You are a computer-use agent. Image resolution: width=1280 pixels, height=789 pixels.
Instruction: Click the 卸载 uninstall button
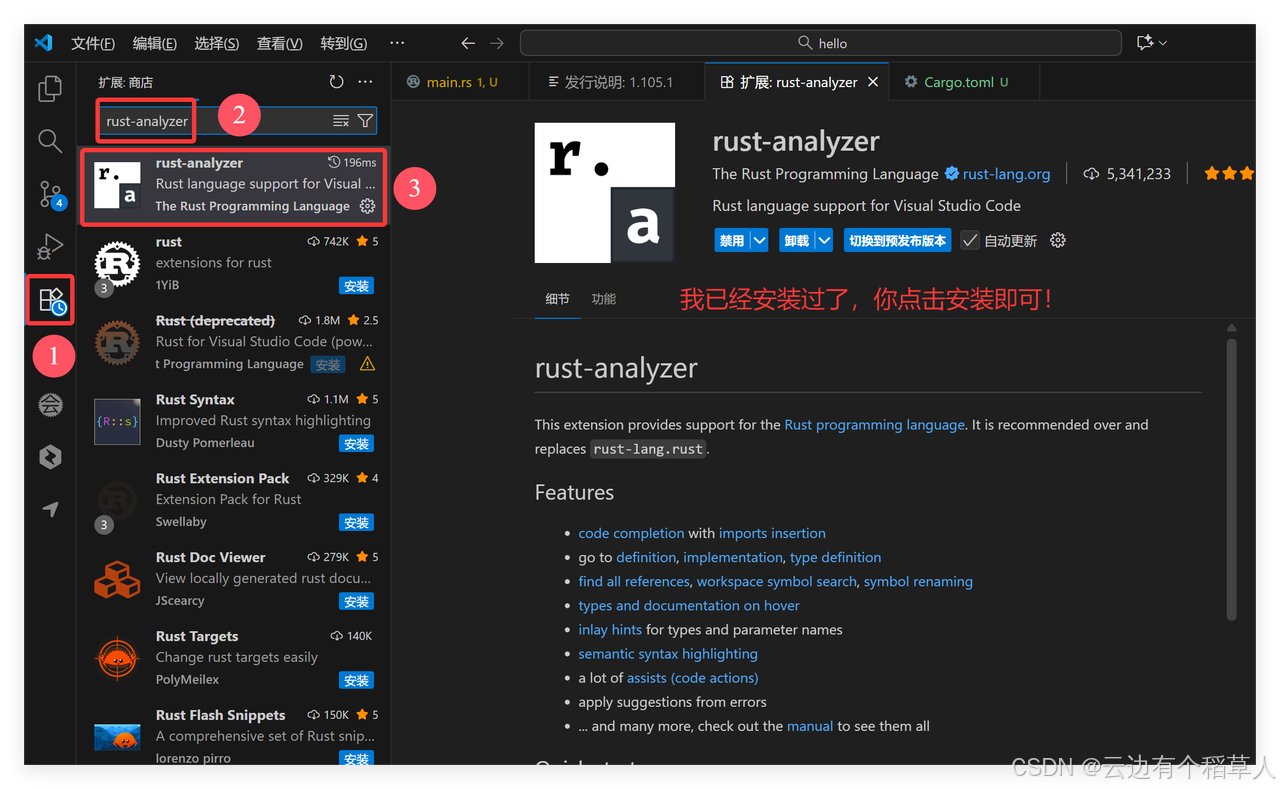click(x=796, y=240)
